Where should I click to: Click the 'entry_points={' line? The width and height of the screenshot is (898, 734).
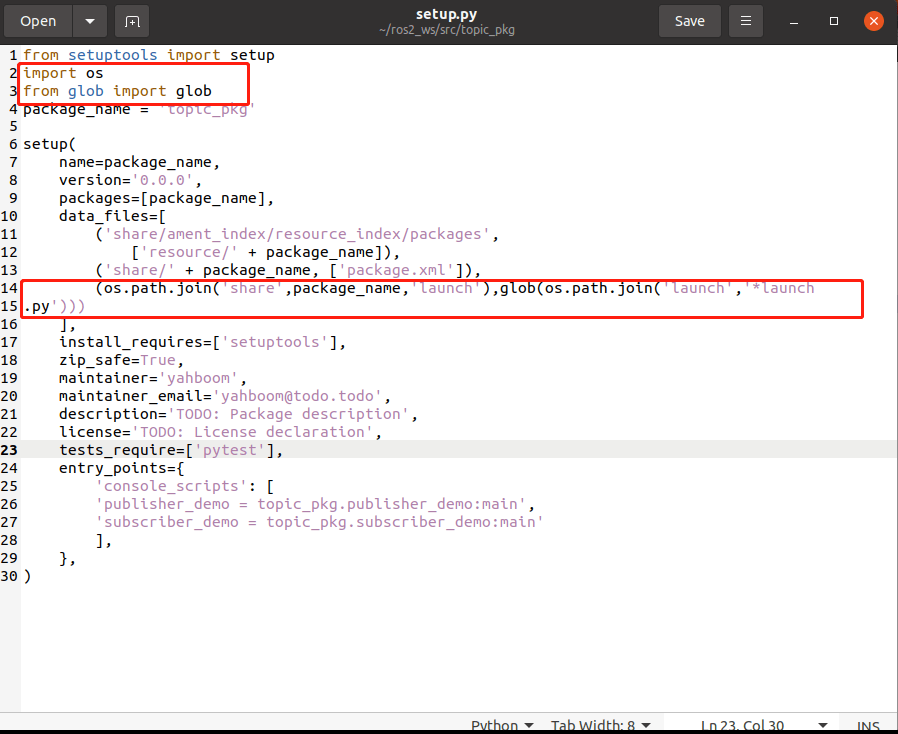click(x=121, y=468)
